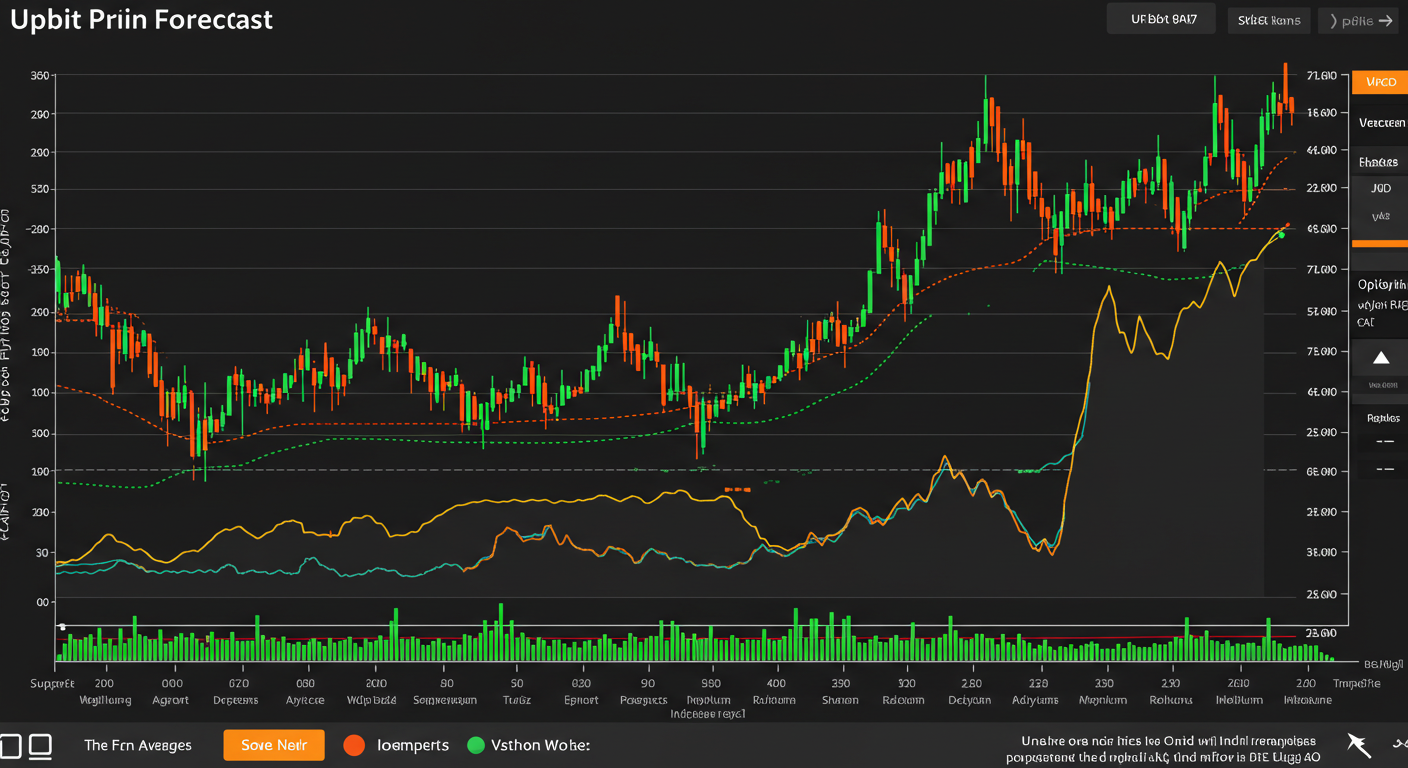1408x768 pixels.
Task: Click the 'Shanon' axis label
Action: [x=840, y=700]
